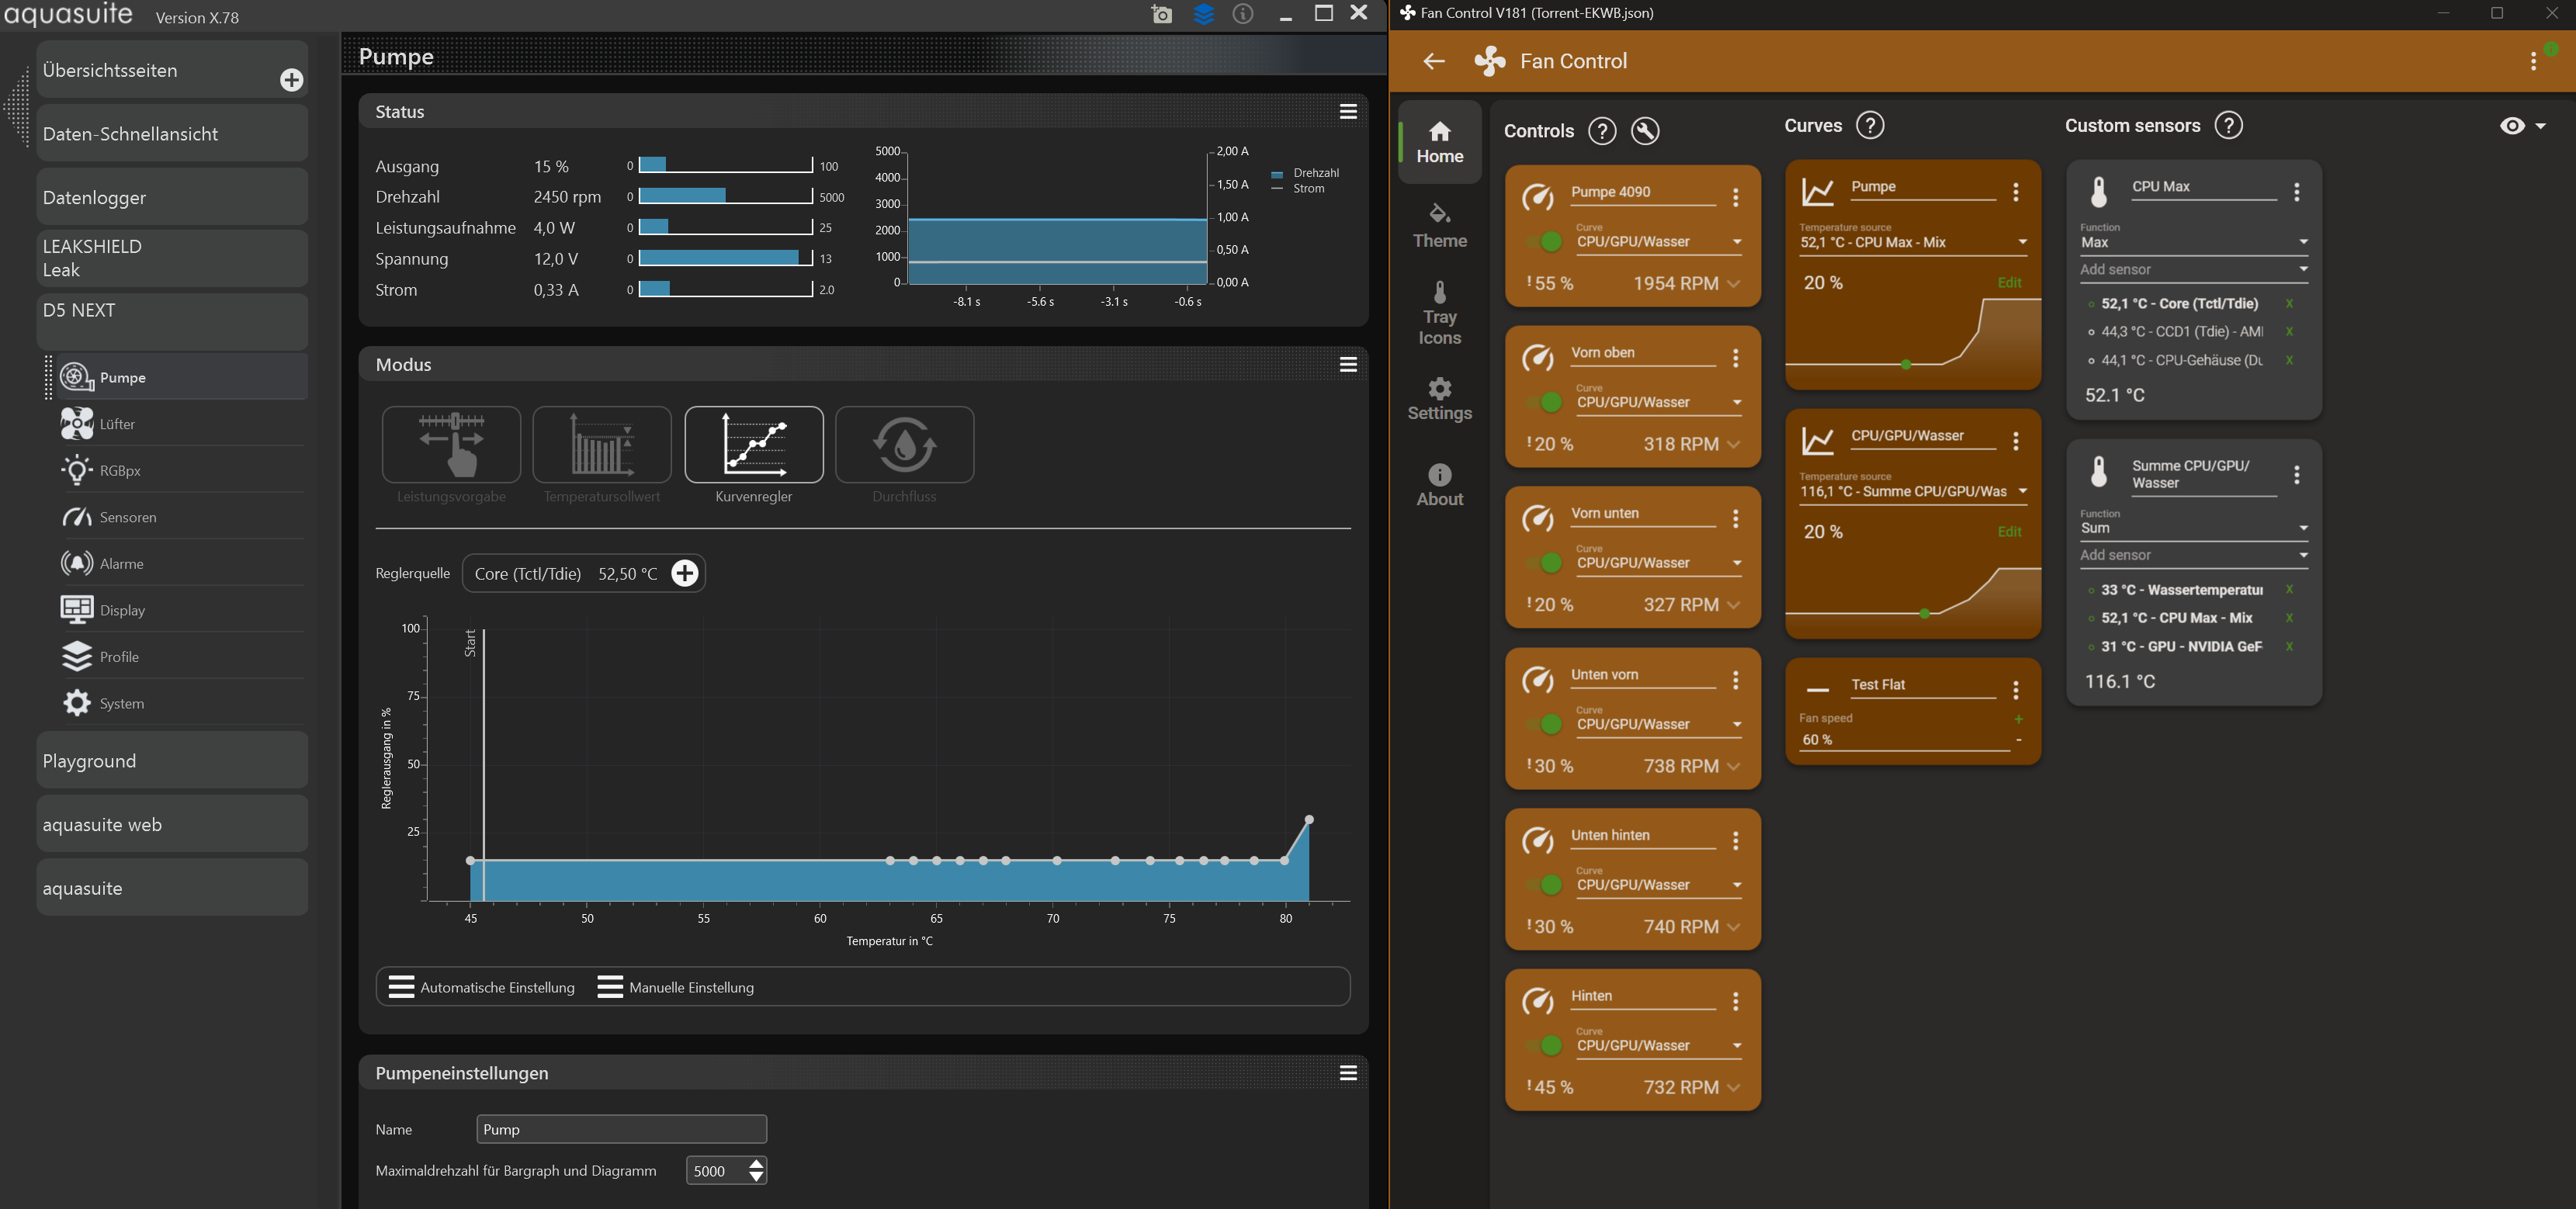2576x1209 pixels.
Task: Click the pump Name input field
Action: 621,1129
